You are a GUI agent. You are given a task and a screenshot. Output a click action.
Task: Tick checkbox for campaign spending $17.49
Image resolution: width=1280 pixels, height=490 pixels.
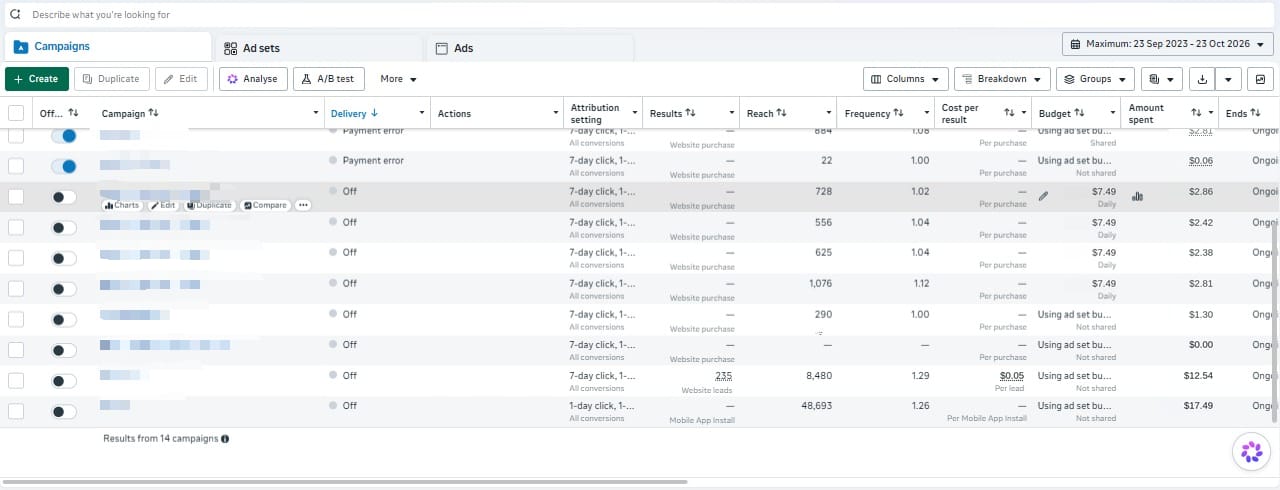[16, 411]
